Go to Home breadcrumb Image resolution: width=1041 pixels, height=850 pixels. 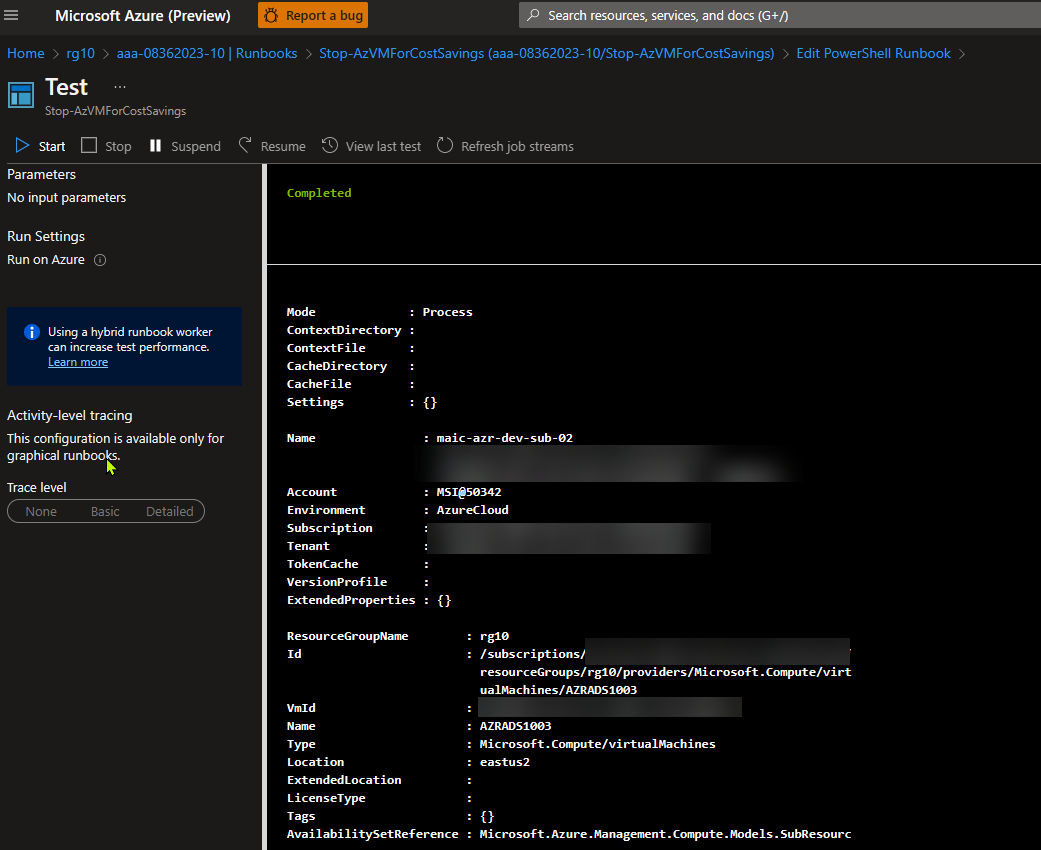[26, 53]
